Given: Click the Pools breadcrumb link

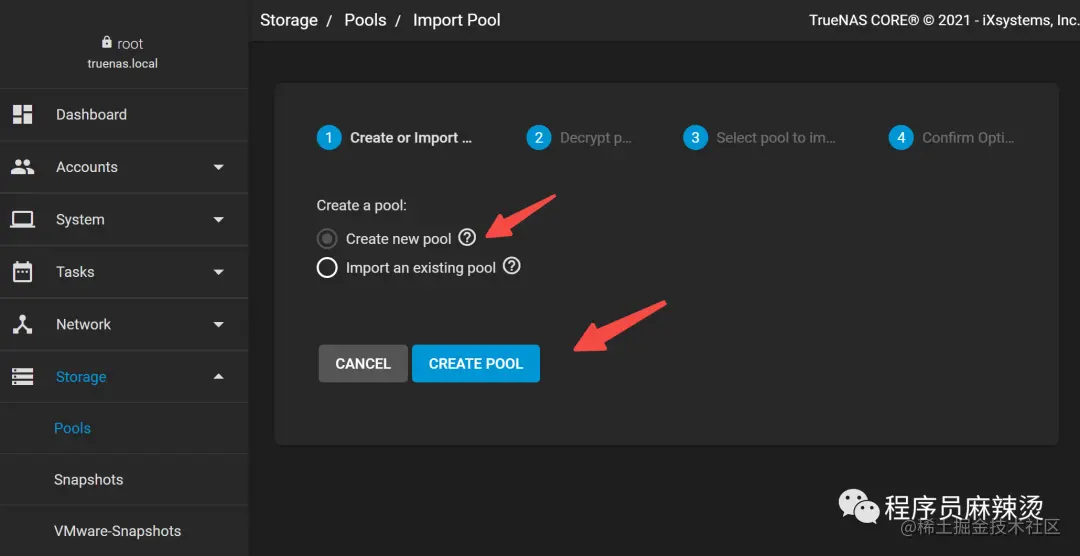Looking at the screenshot, I should (365, 20).
